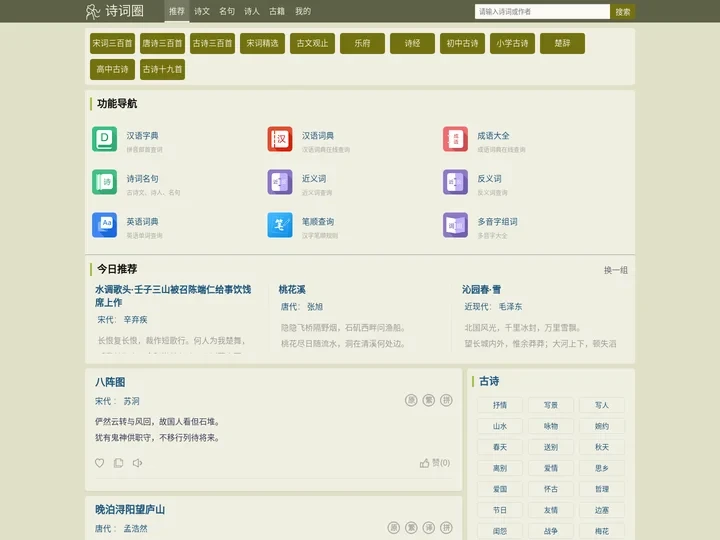Open the 名句 tab
This screenshot has height=540, width=720.
(x=227, y=11)
